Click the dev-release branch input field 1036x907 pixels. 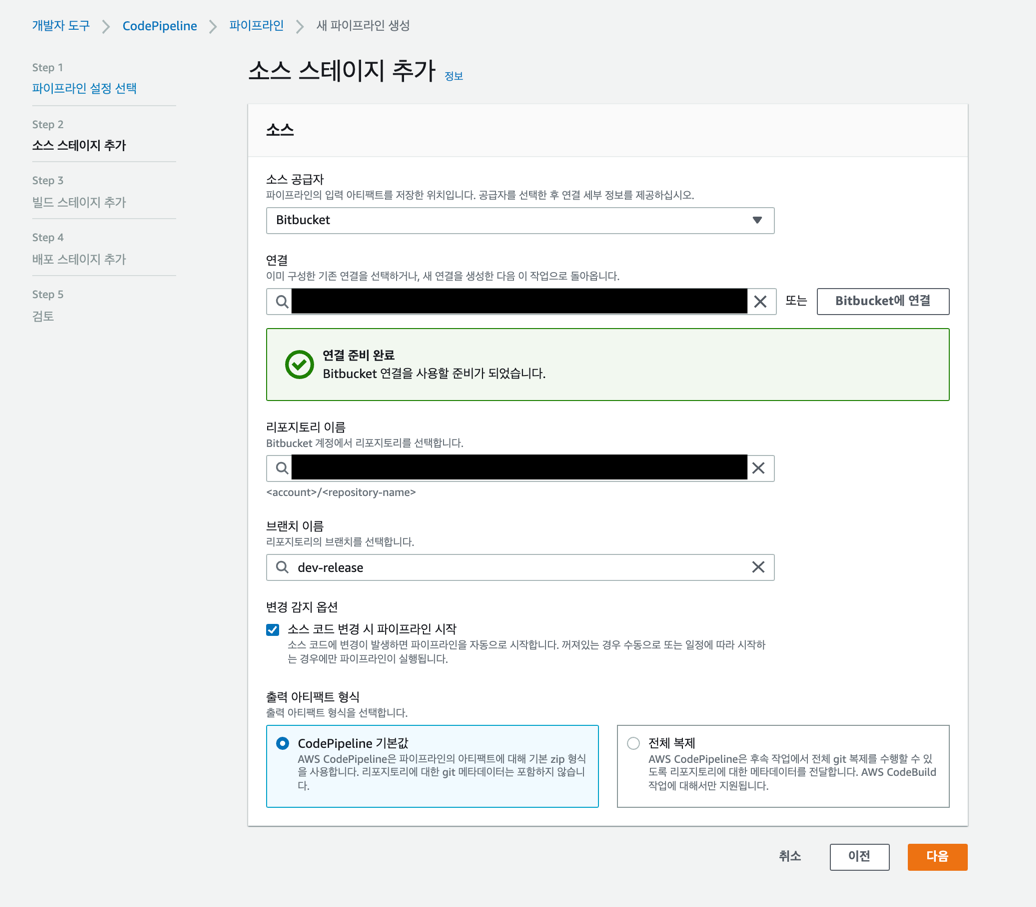[x=520, y=567]
